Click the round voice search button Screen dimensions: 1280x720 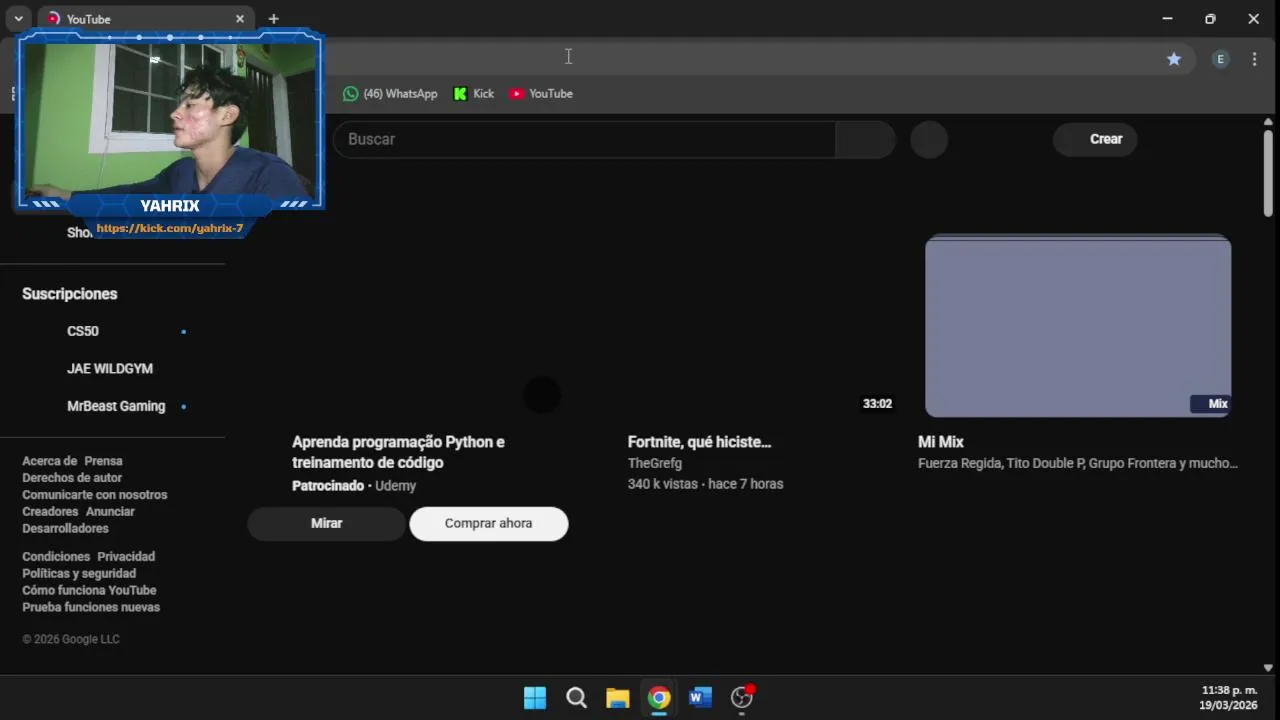tap(929, 139)
